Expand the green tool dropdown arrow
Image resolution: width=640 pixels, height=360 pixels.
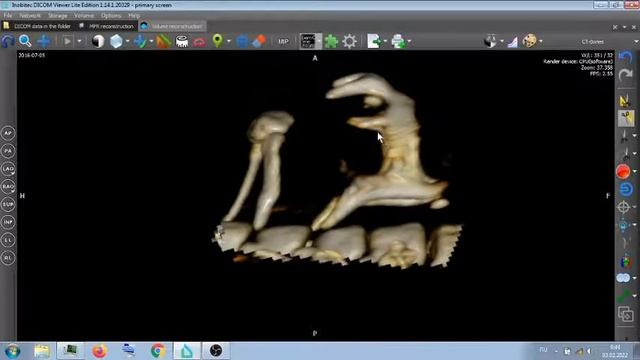pyautogui.click(x=634, y=296)
